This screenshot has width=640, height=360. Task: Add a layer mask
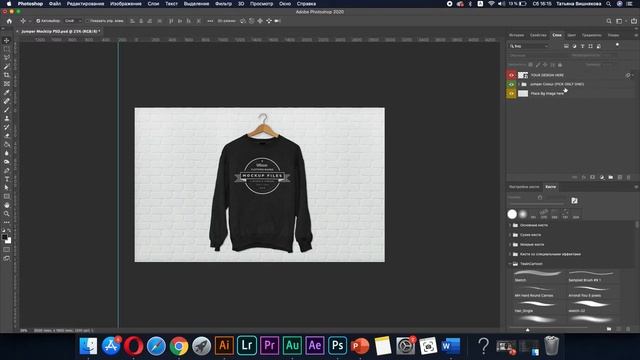(x=593, y=177)
